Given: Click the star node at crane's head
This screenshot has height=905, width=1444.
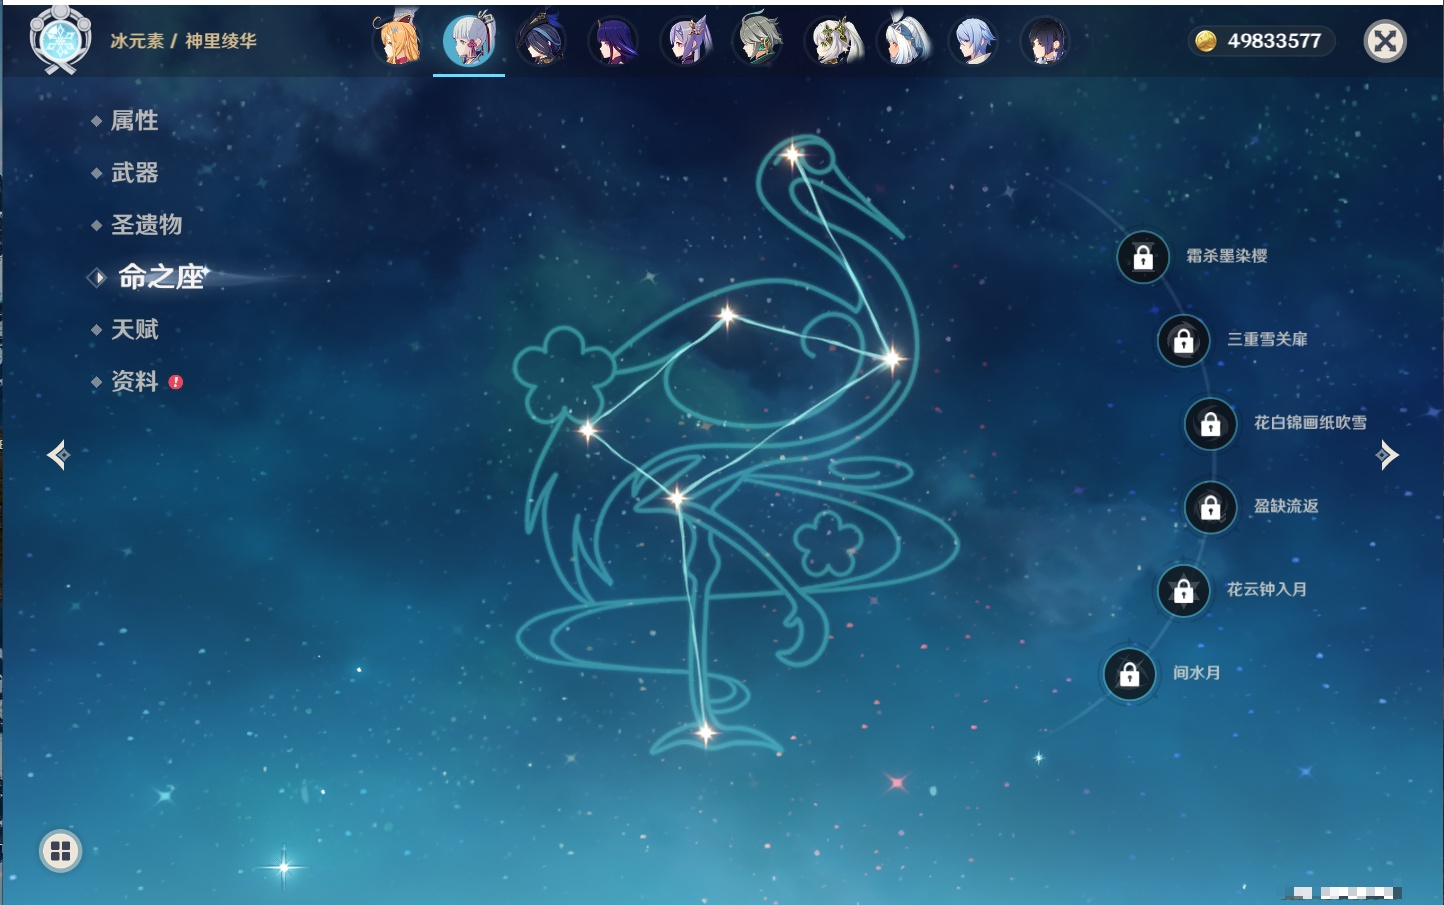Looking at the screenshot, I should click(x=792, y=154).
